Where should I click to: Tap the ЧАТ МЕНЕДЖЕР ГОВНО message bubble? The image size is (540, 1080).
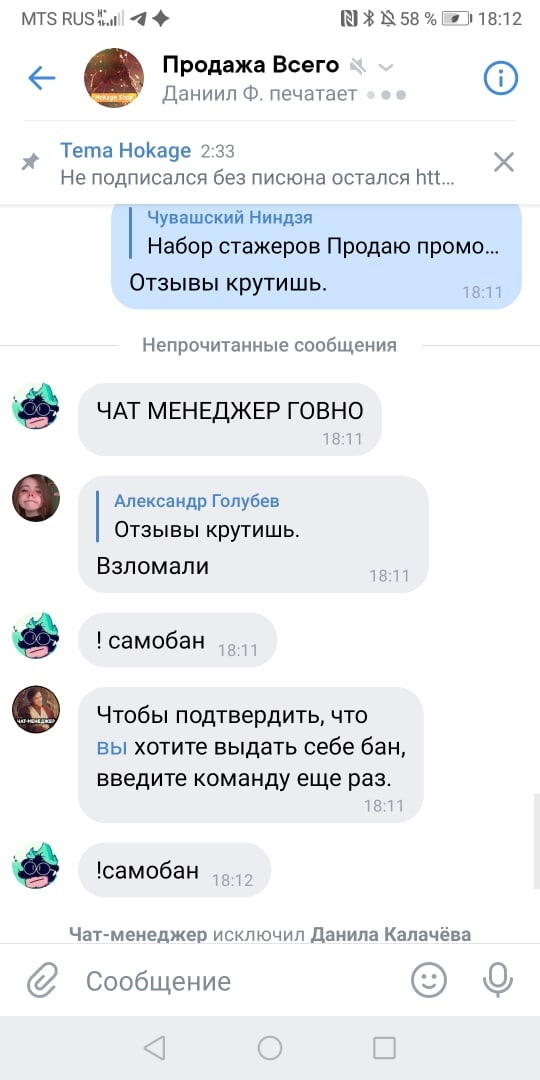tap(229, 419)
